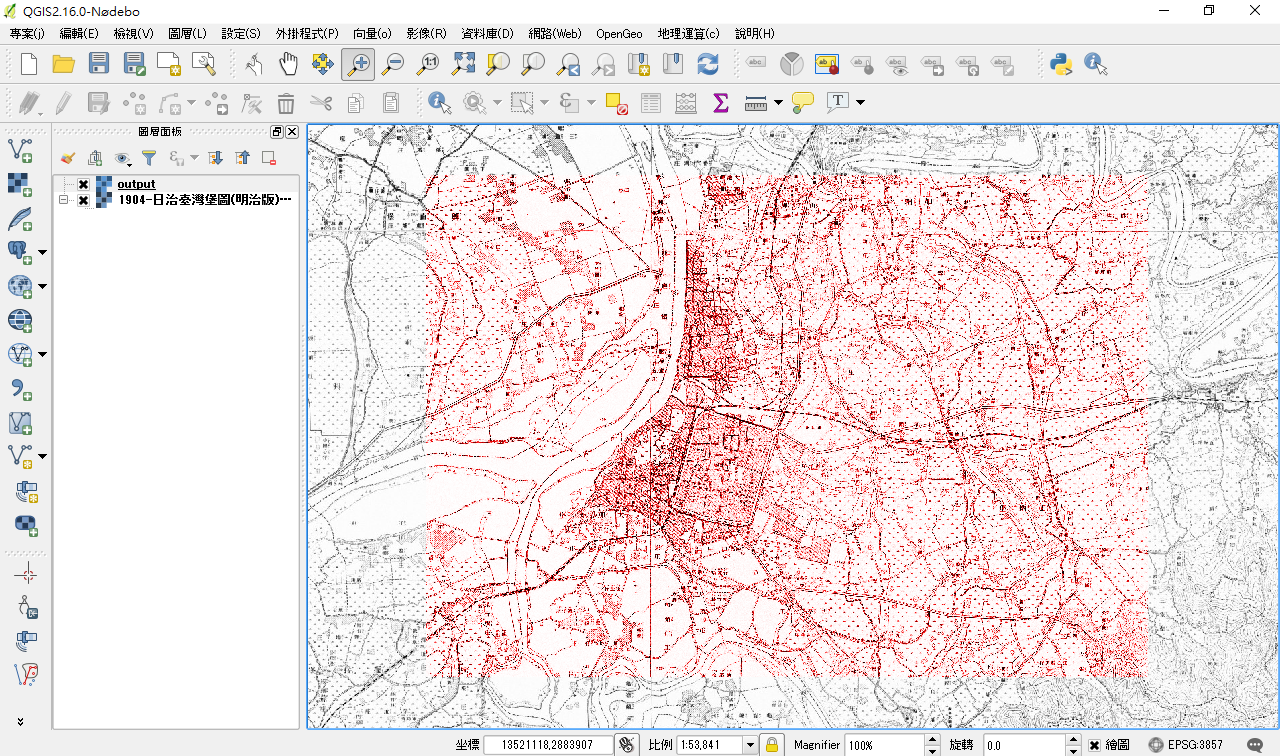Screen dimensions: 1280x756
Task: Open the select features dropdown arrow
Action: point(544,102)
